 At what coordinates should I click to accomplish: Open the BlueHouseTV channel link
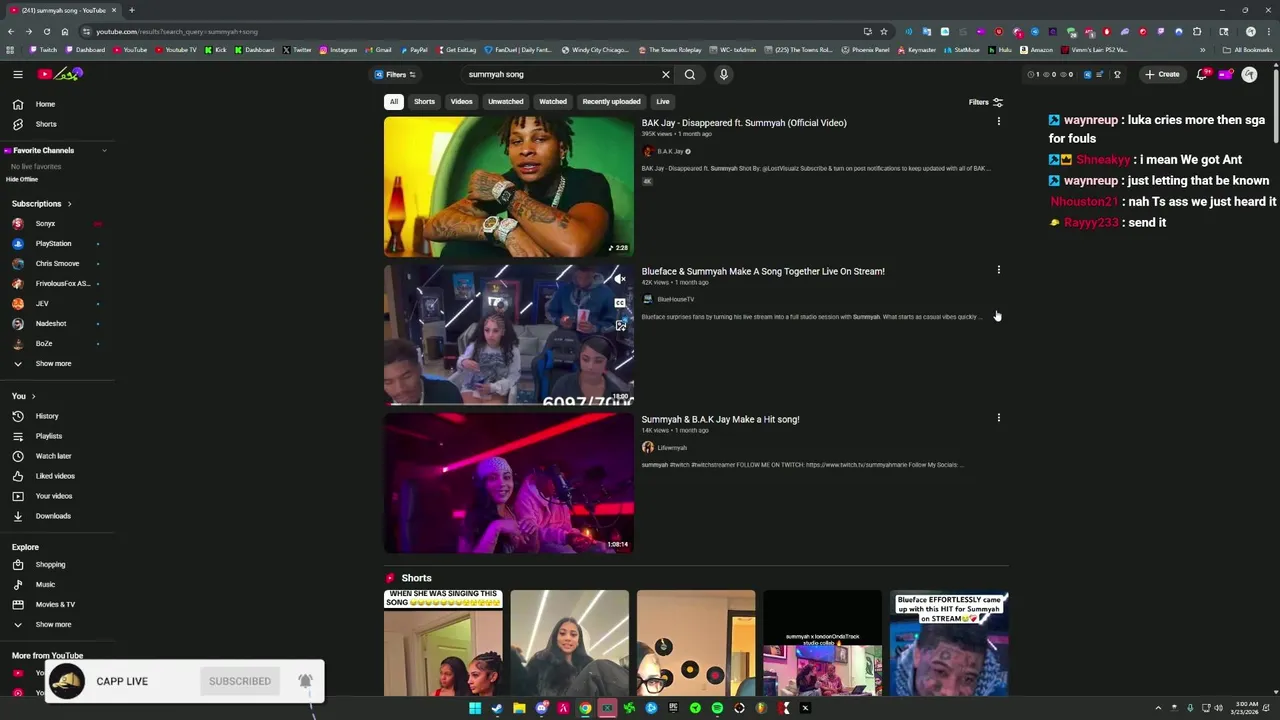675,299
